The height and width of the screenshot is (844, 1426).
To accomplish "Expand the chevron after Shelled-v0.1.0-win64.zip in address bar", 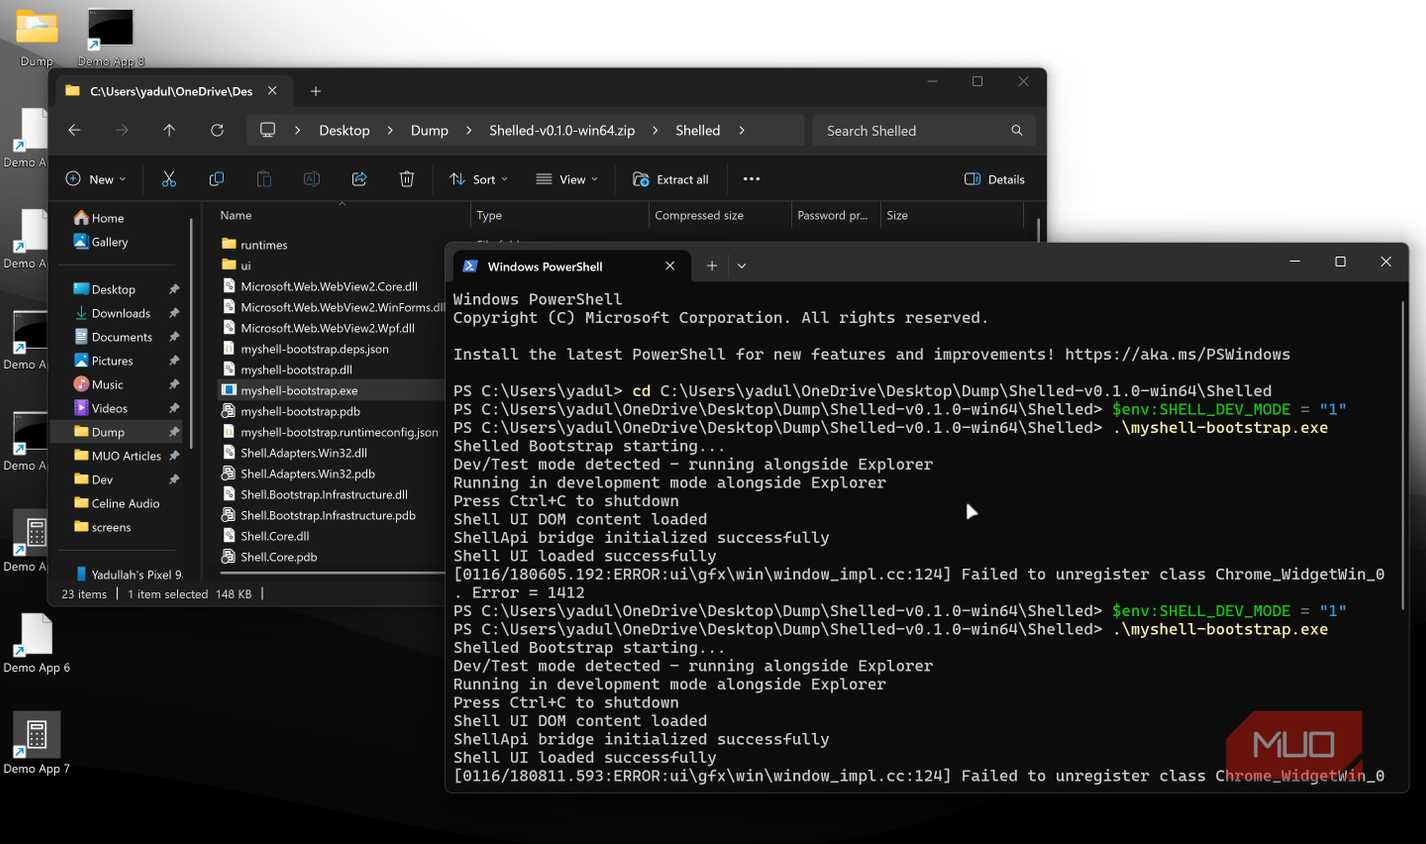I will 655,130.
